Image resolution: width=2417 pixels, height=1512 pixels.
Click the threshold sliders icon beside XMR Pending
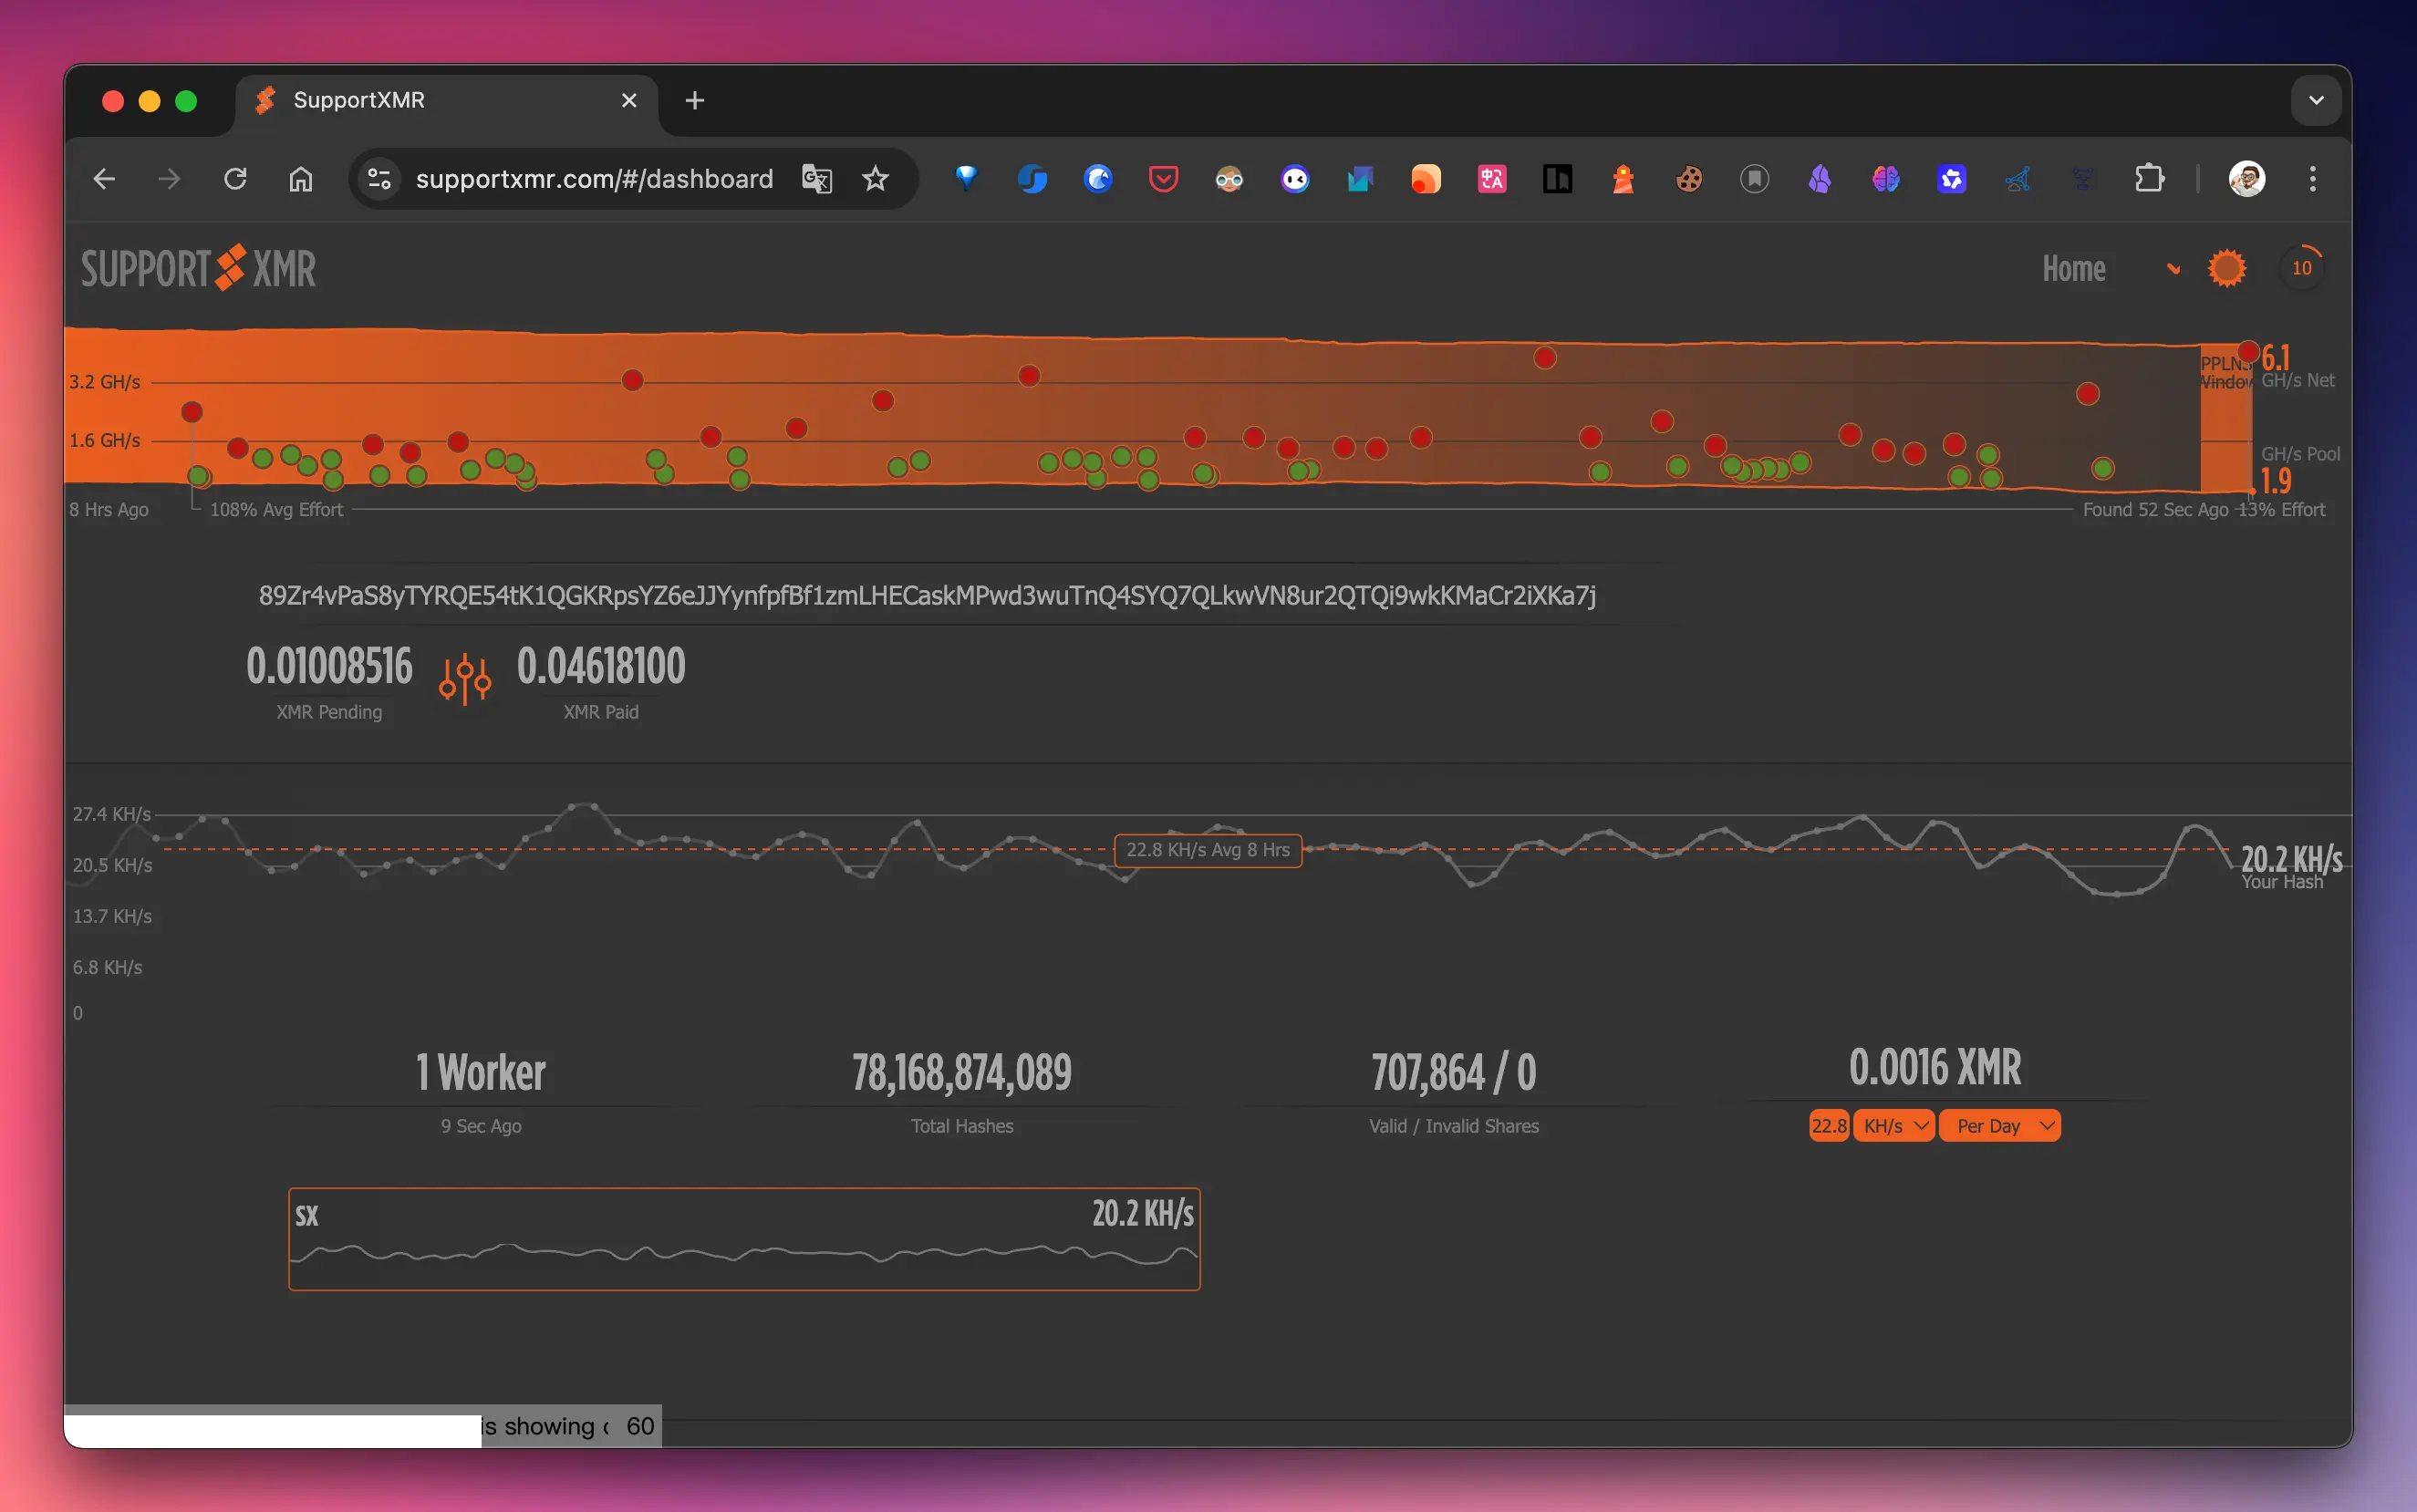465,679
